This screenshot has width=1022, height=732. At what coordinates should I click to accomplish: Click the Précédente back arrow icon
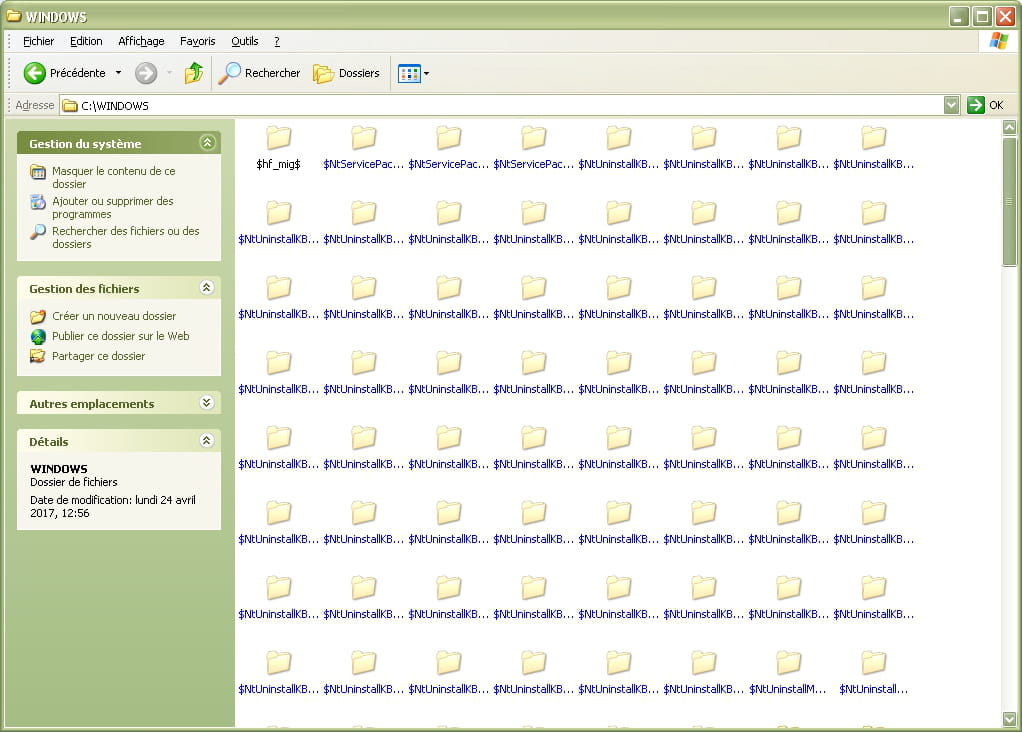pos(35,73)
